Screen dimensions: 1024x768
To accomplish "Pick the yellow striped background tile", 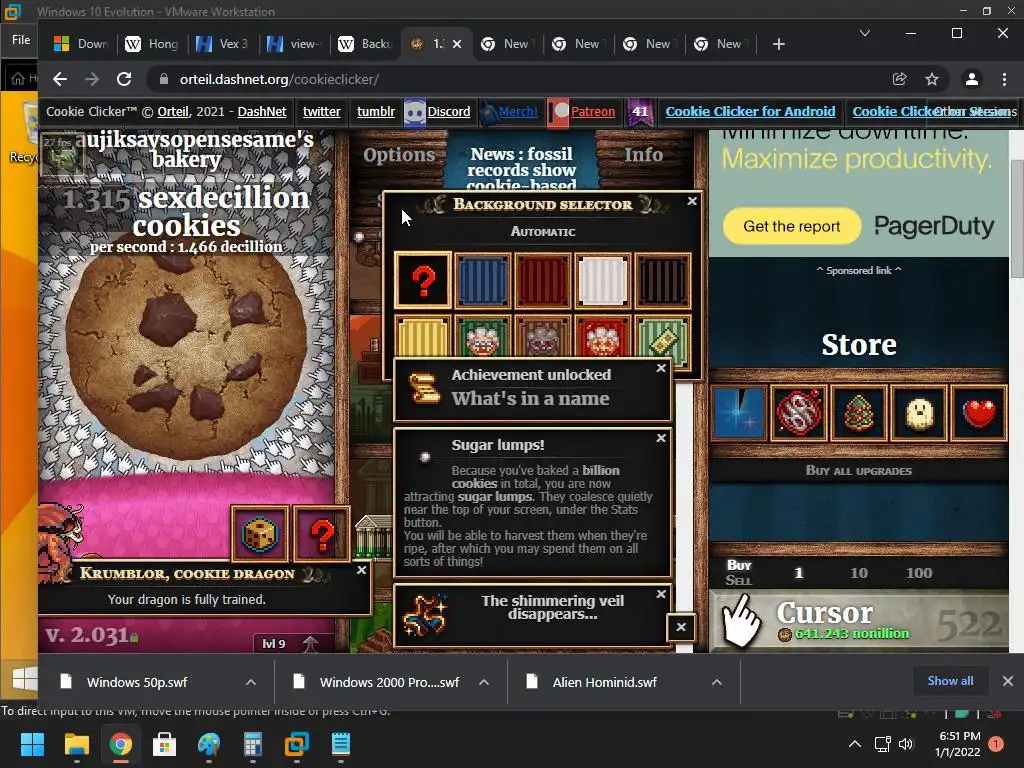I will [x=423, y=337].
